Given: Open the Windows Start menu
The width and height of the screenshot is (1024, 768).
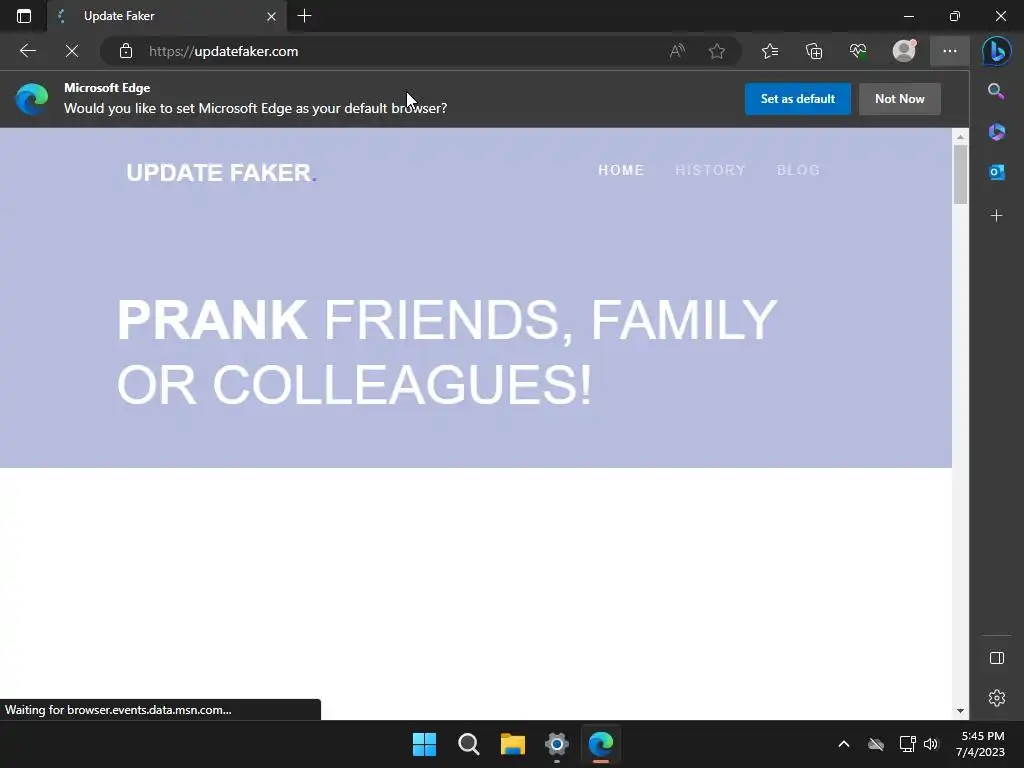Looking at the screenshot, I should 424,744.
